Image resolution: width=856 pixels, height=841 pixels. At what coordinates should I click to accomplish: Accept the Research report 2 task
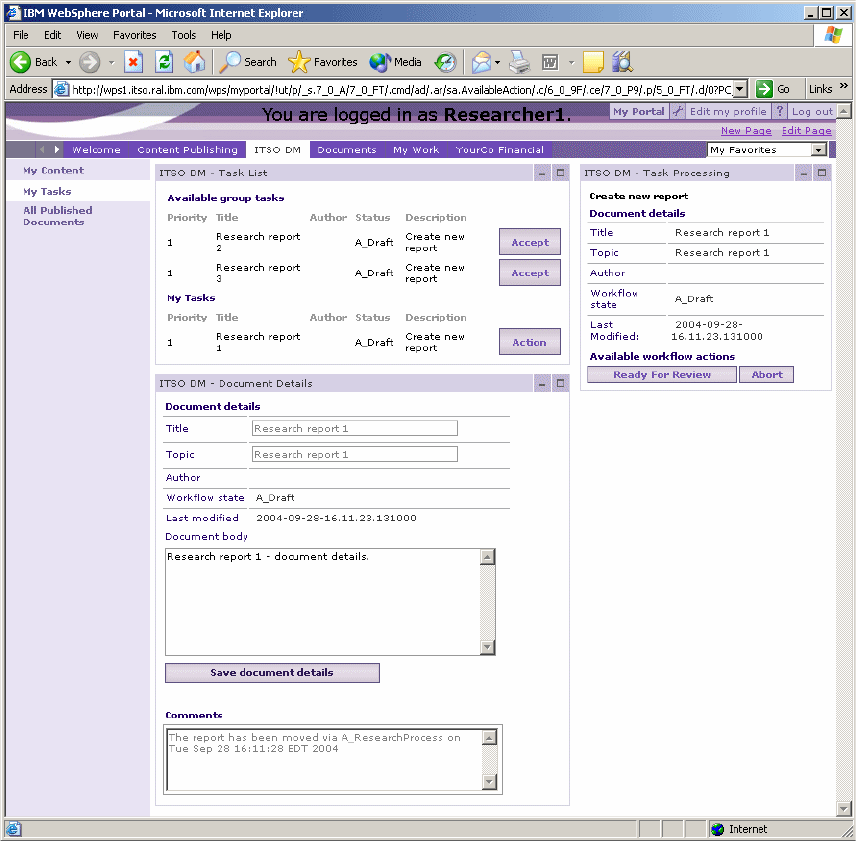(x=529, y=242)
